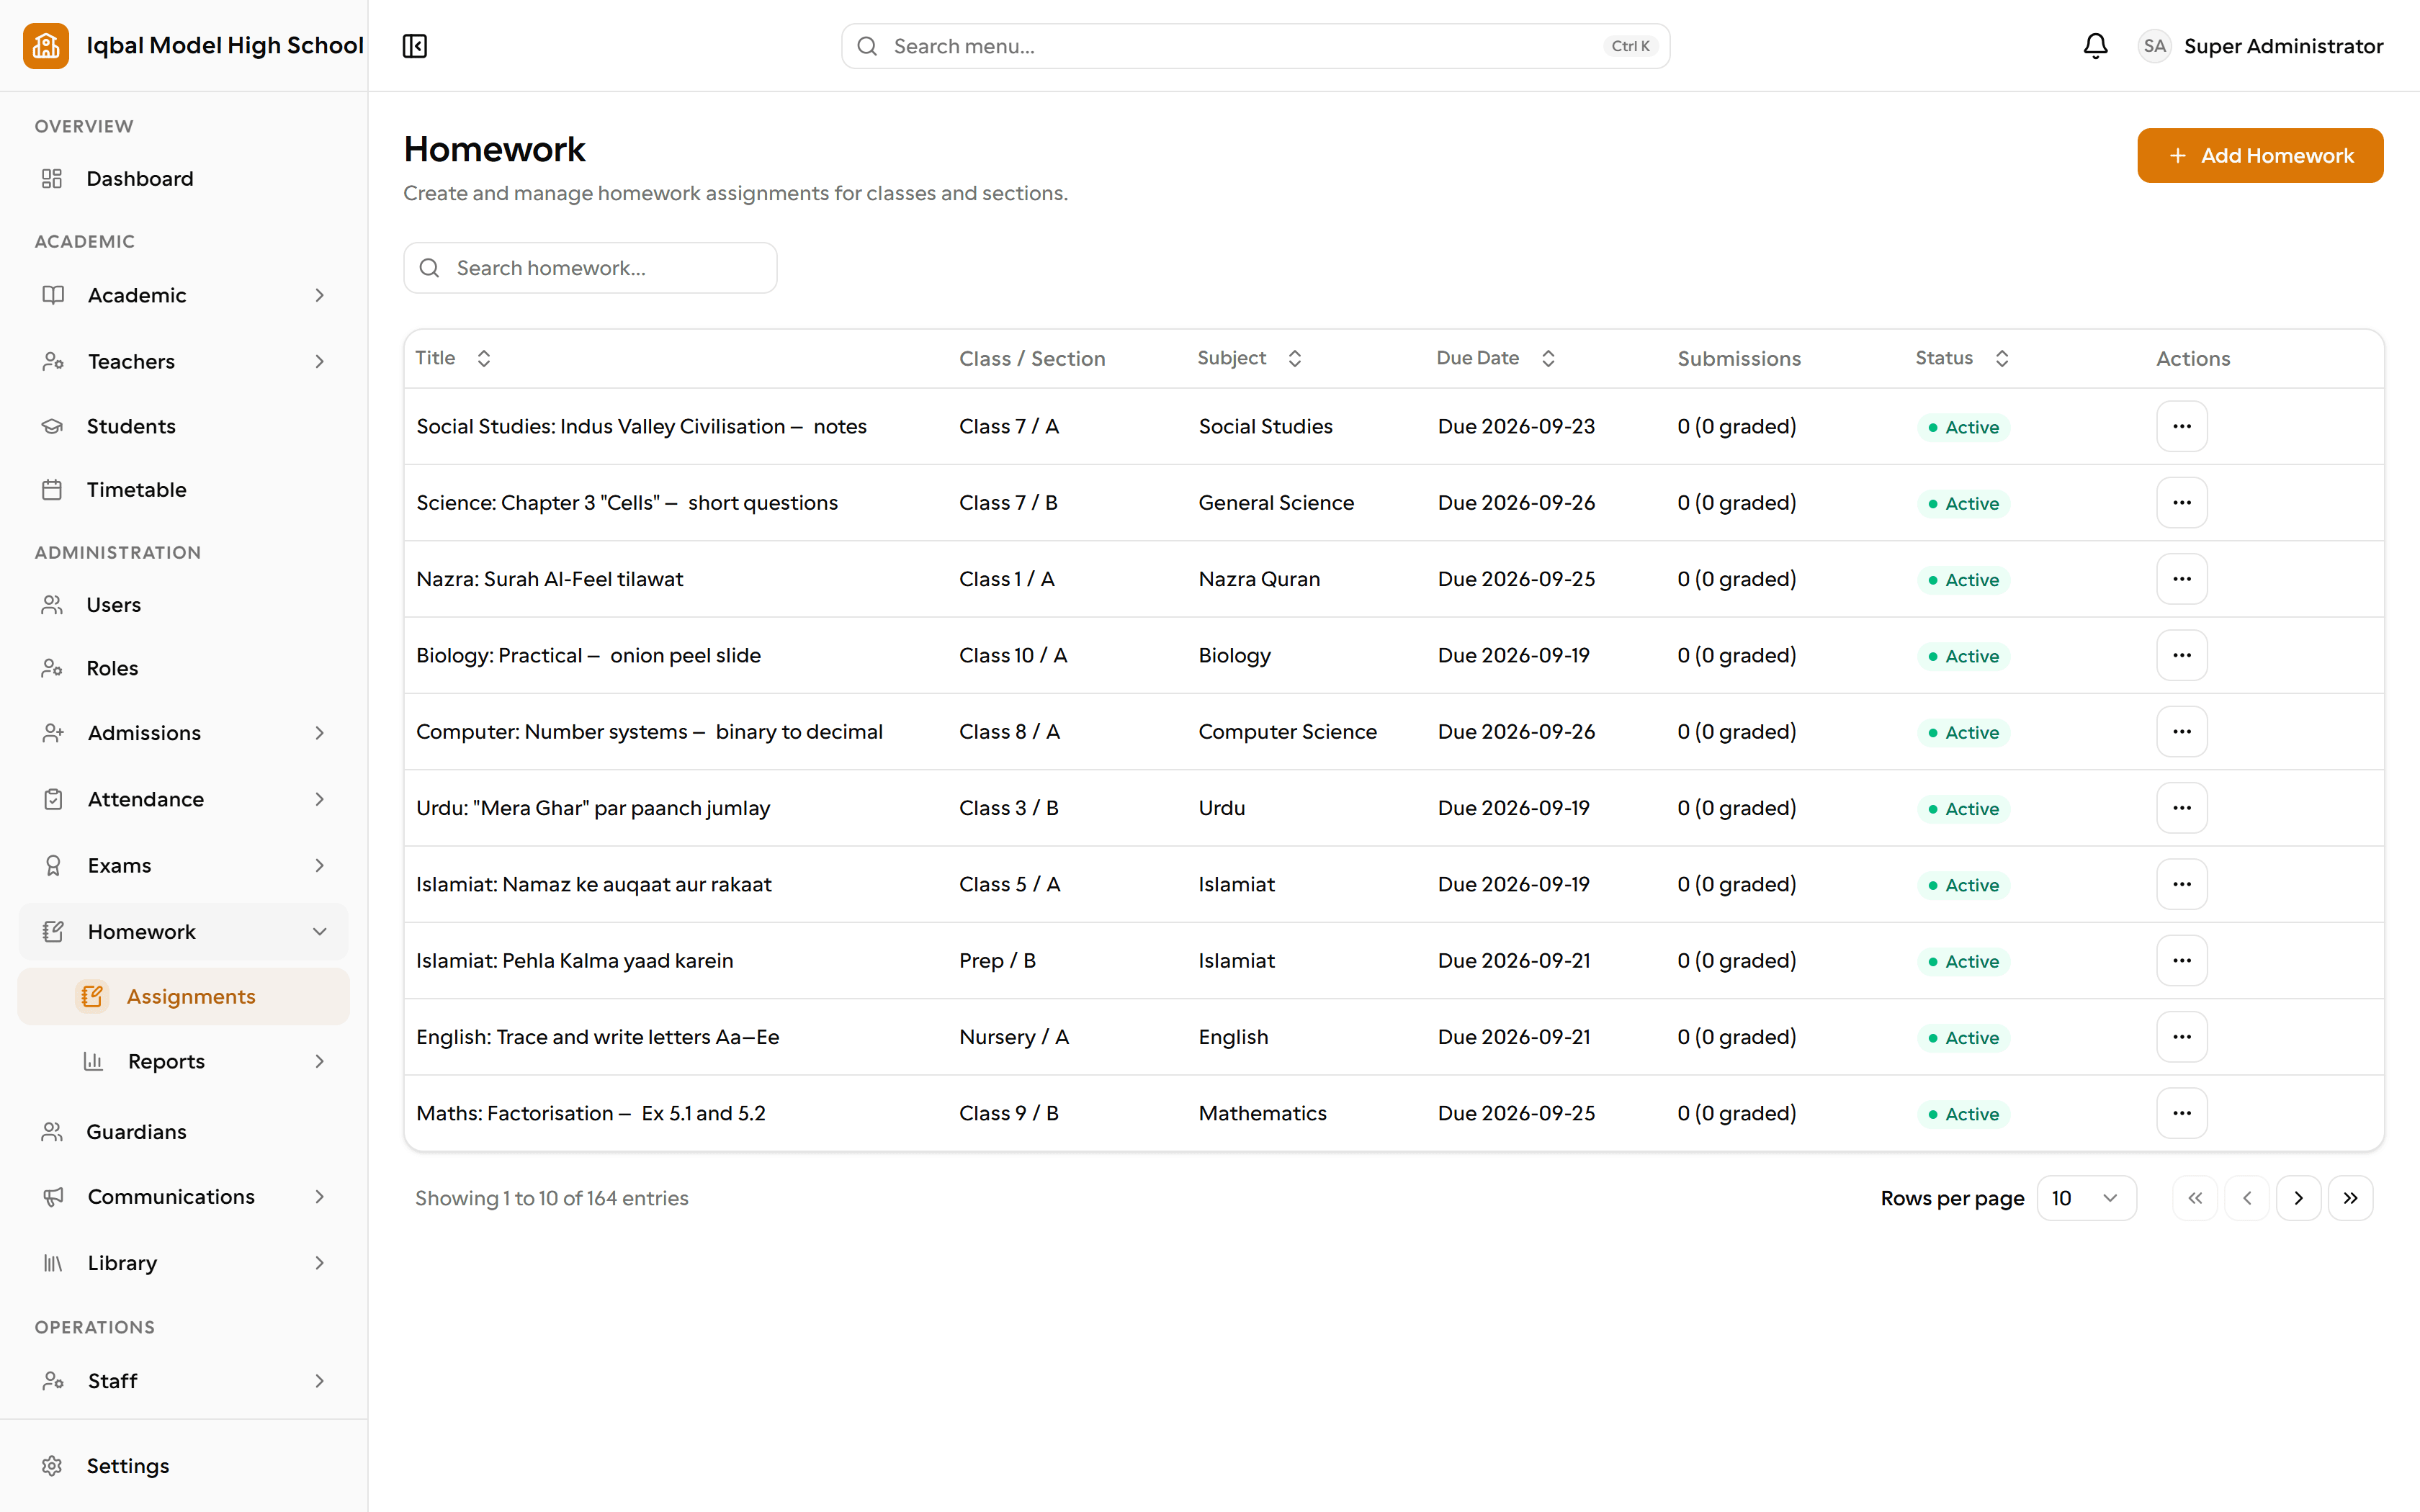This screenshot has width=2420, height=1512.
Task: Open row actions for Urdu Mera Ghar
Action: [2181, 808]
